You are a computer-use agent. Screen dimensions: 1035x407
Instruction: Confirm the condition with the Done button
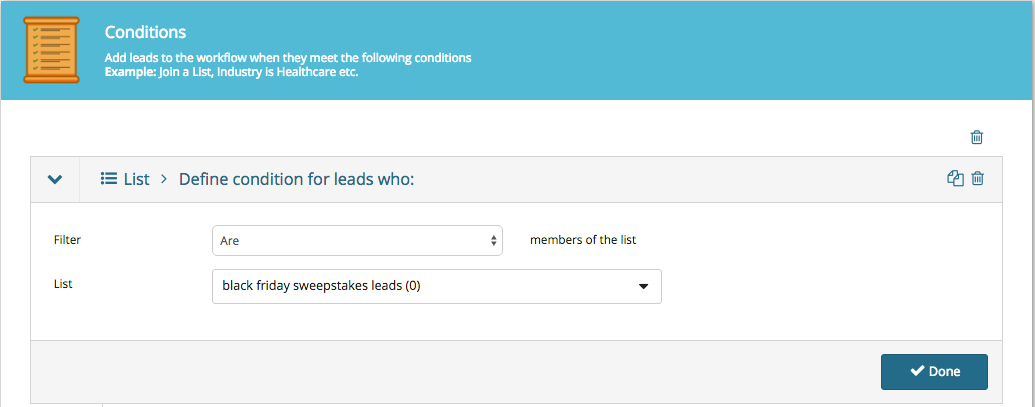[934, 372]
